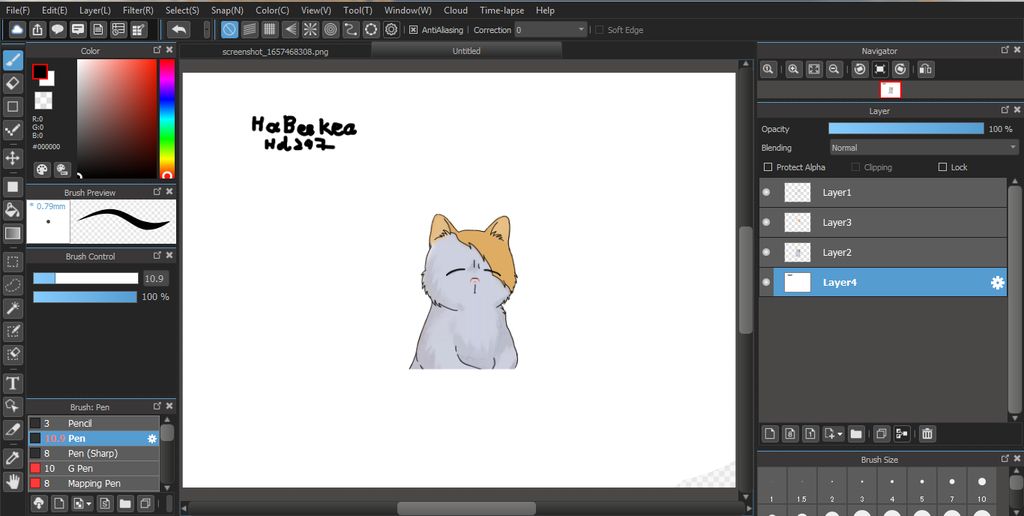The height and width of the screenshot is (516, 1024).
Task: Select the Text tool
Action: click(12, 383)
